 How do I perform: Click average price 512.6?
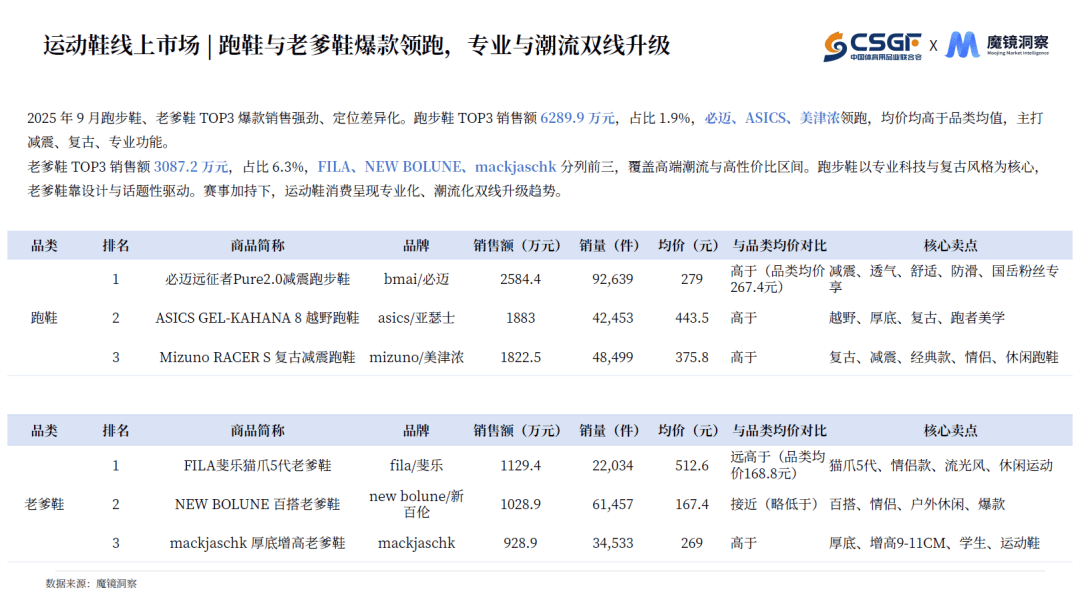click(x=692, y=466)
